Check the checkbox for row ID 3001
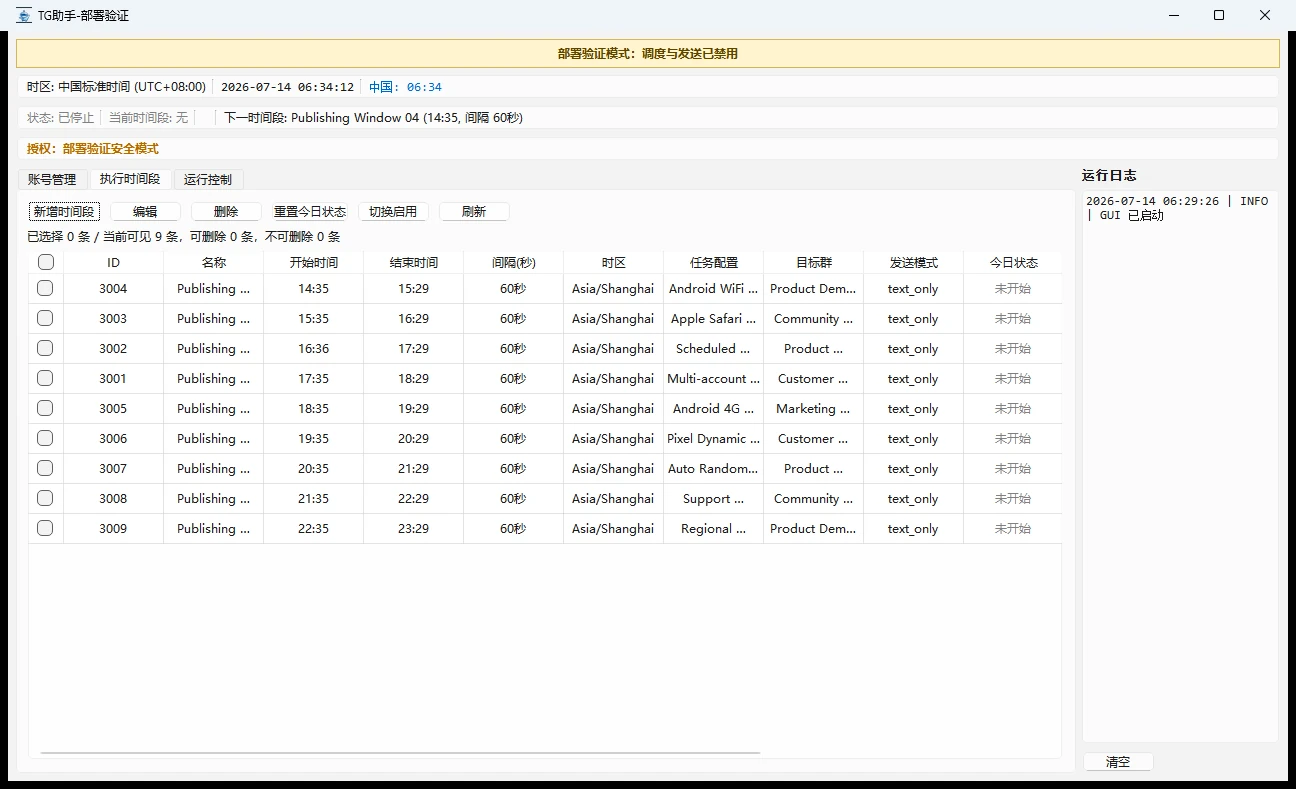This screenshot has height=789, width=1296. [x=45, y=378]
